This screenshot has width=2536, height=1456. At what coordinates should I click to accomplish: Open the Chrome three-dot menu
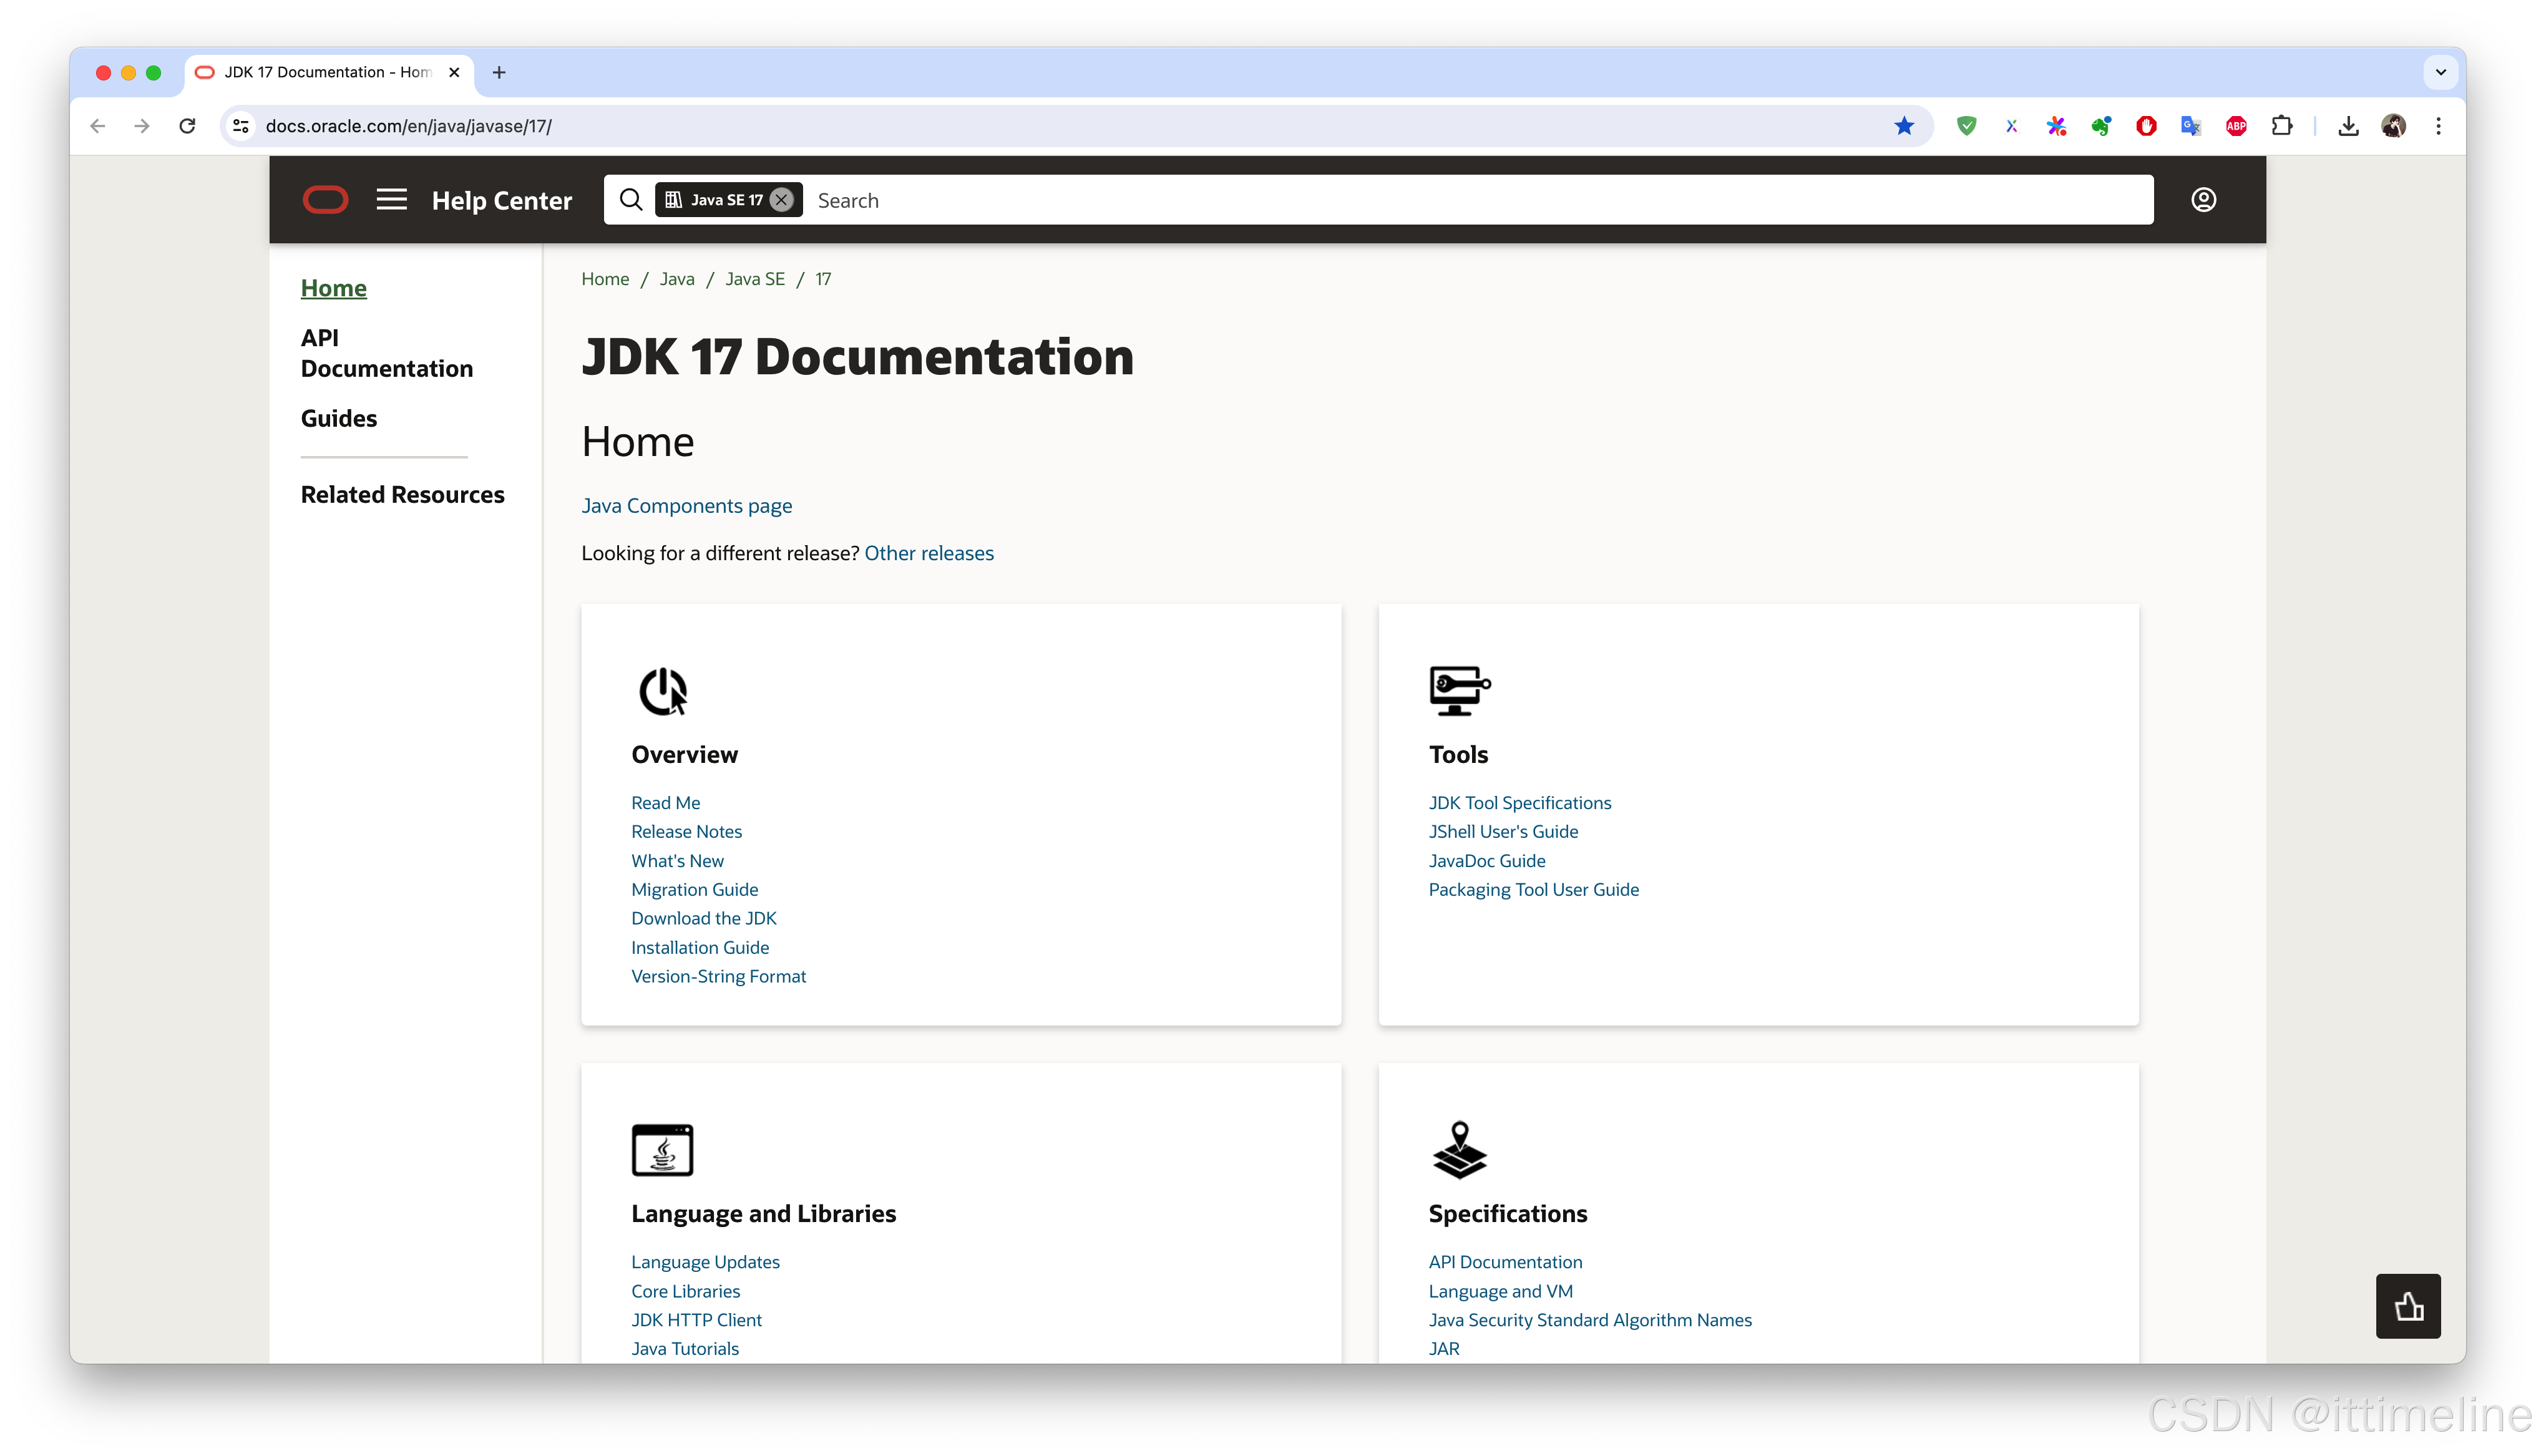click(x=2438, y=126)
